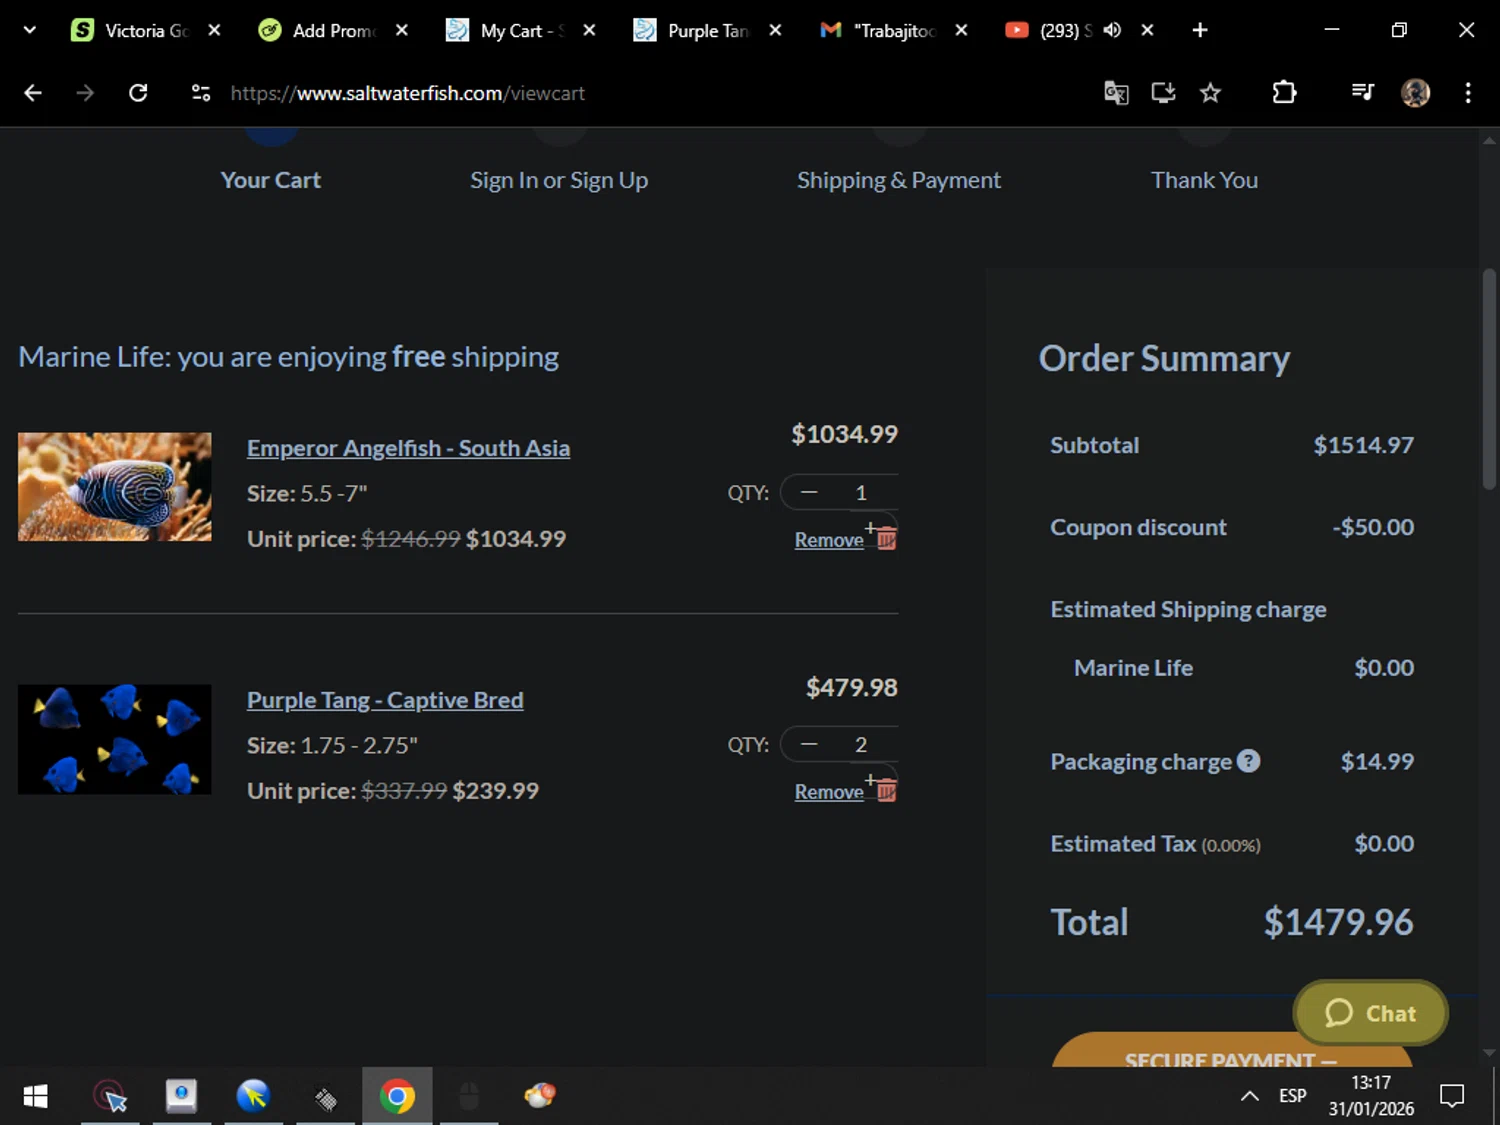The height and width of the screenshot is (1125, 1500).
Task: Click the Emperor Angelfish quantity field
Action: (861, 492)
